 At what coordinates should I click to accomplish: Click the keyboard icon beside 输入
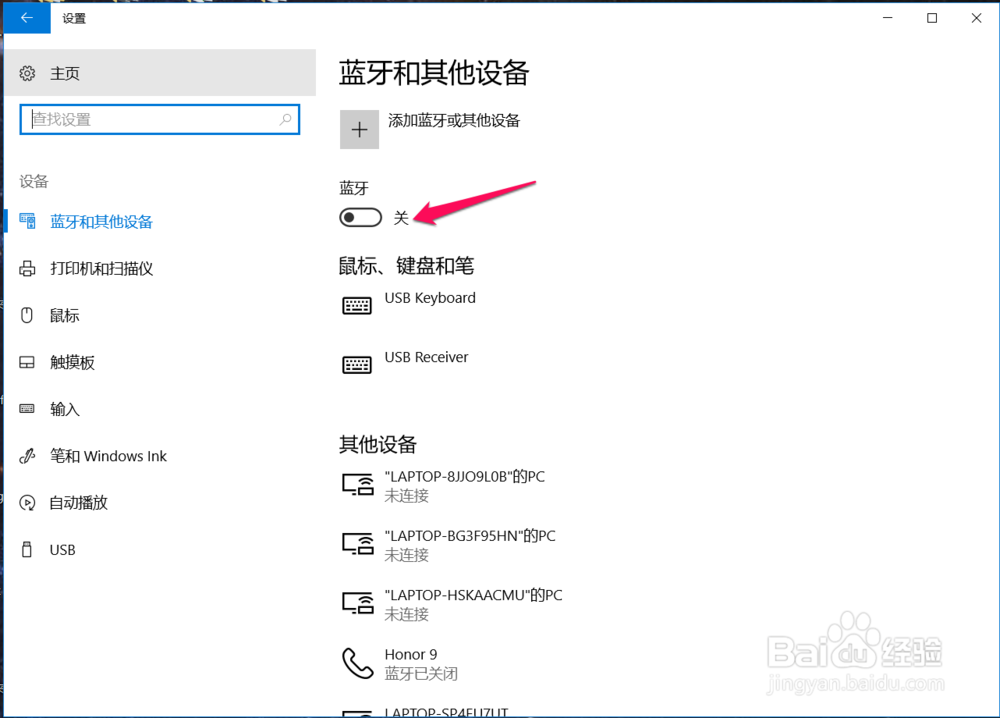click(27, 409)
